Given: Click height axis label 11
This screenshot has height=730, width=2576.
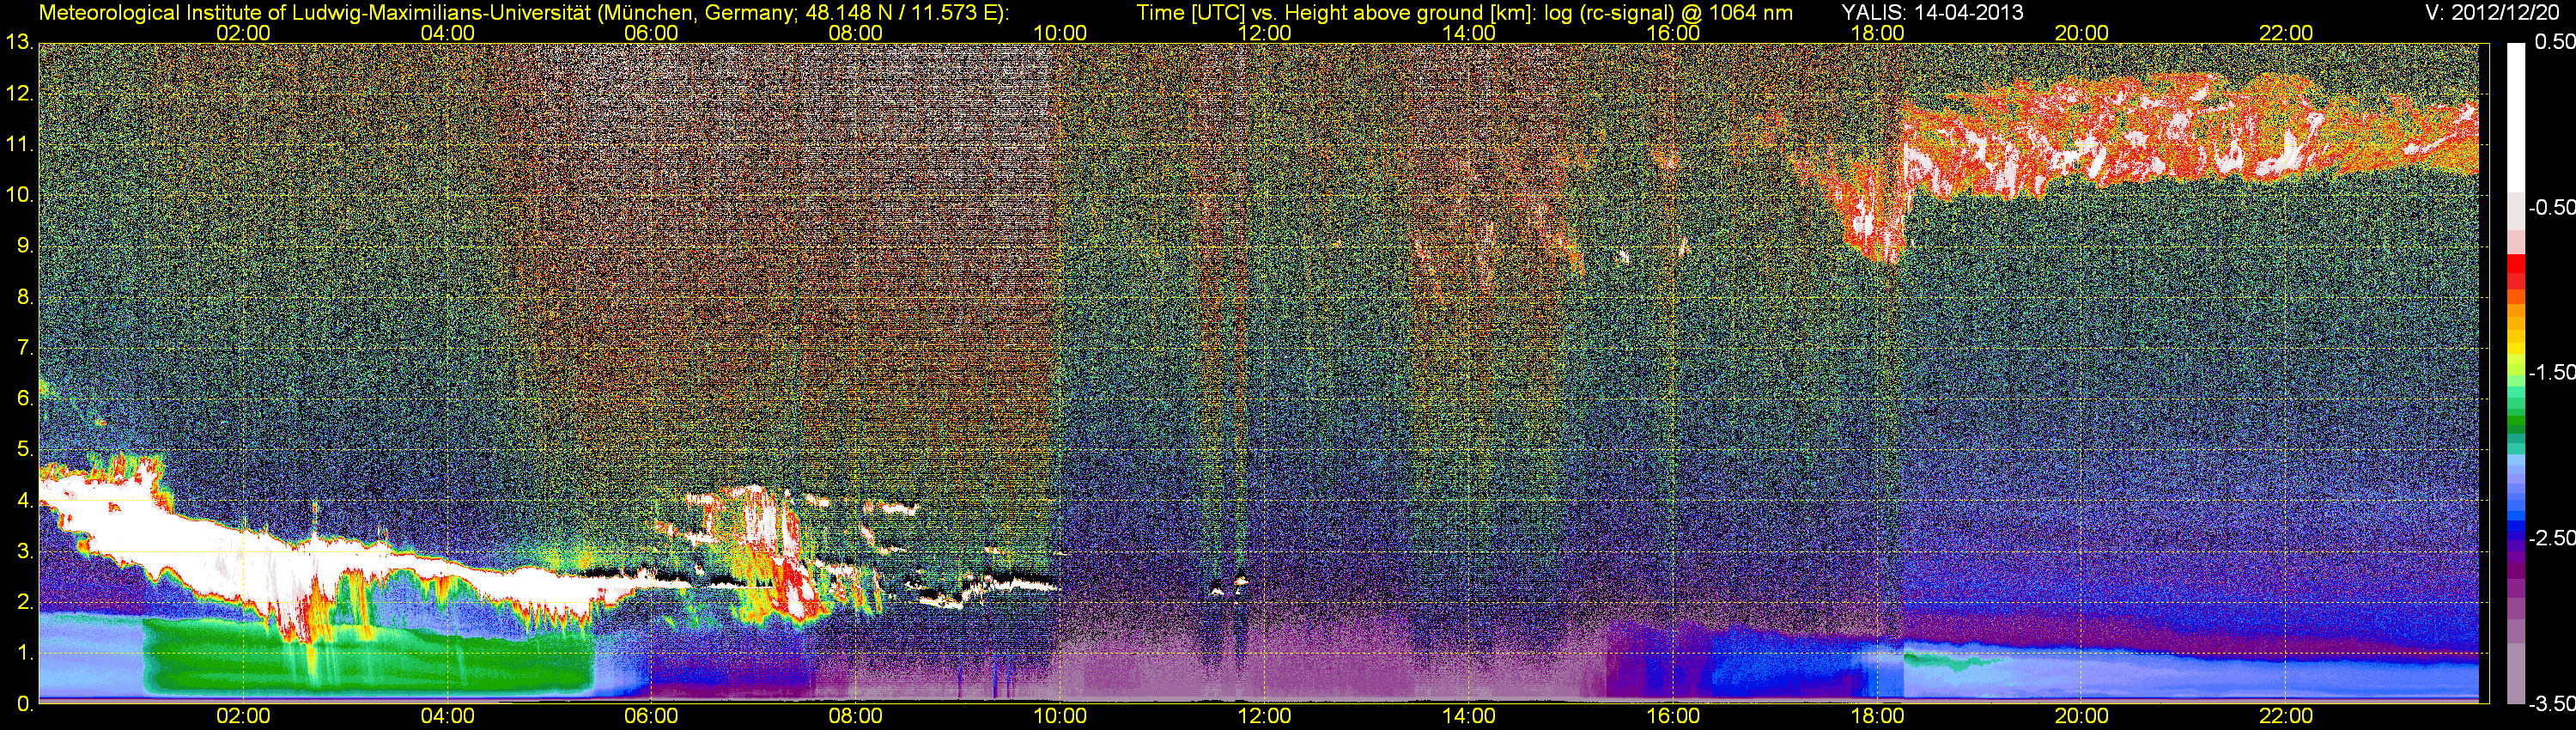Looking at the screenshot, I should coord(19,144).
